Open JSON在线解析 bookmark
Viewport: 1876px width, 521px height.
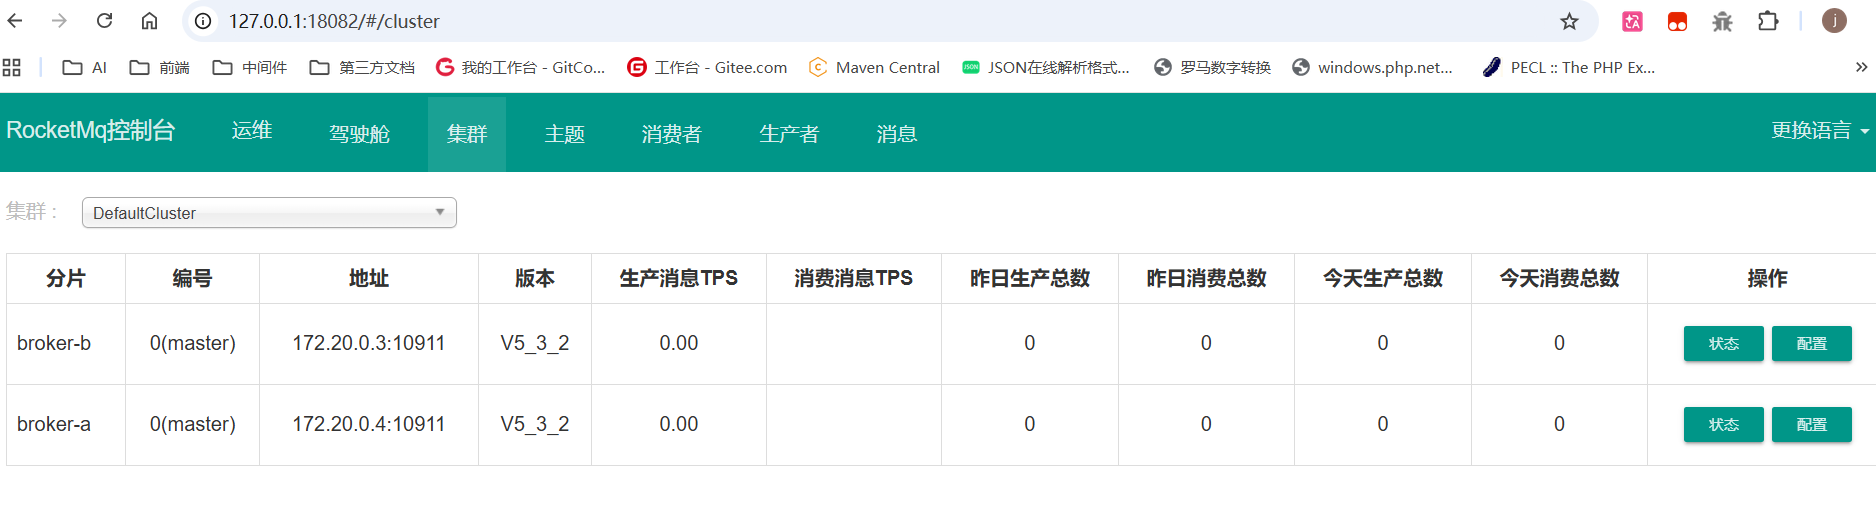tap(1046, 67)
